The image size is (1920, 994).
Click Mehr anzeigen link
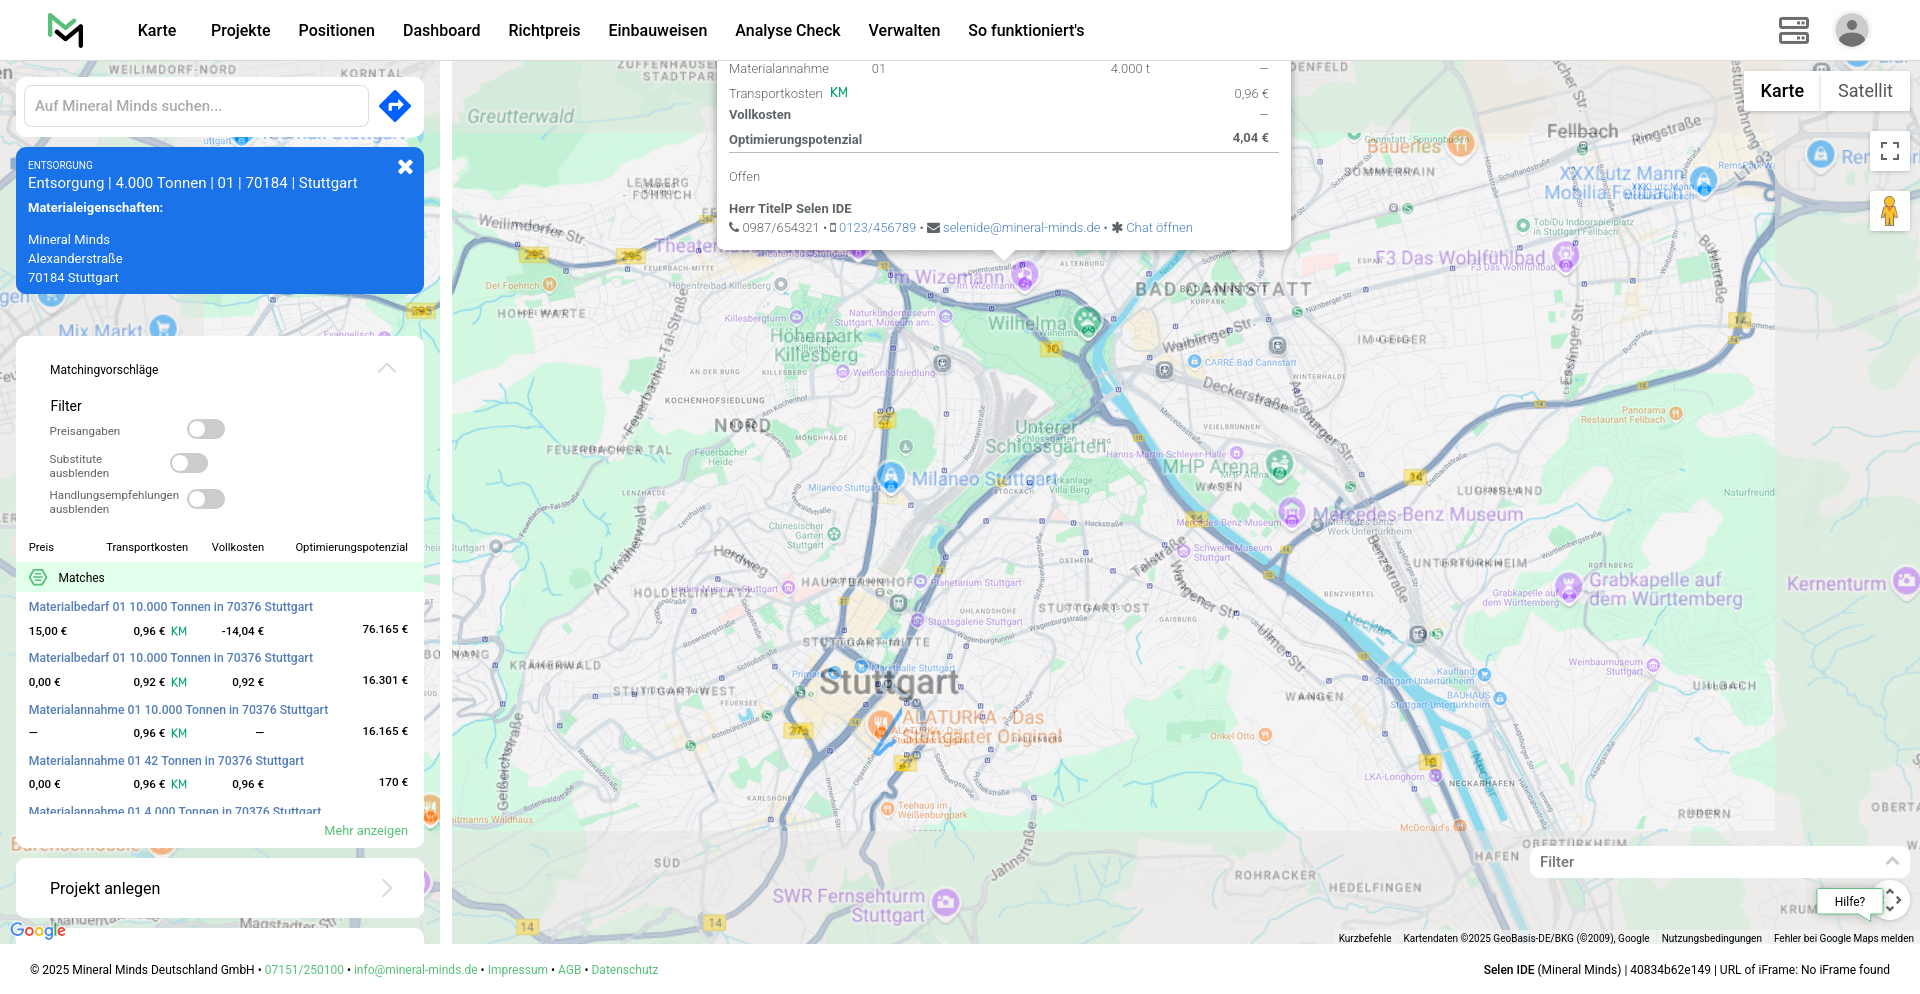366,831
